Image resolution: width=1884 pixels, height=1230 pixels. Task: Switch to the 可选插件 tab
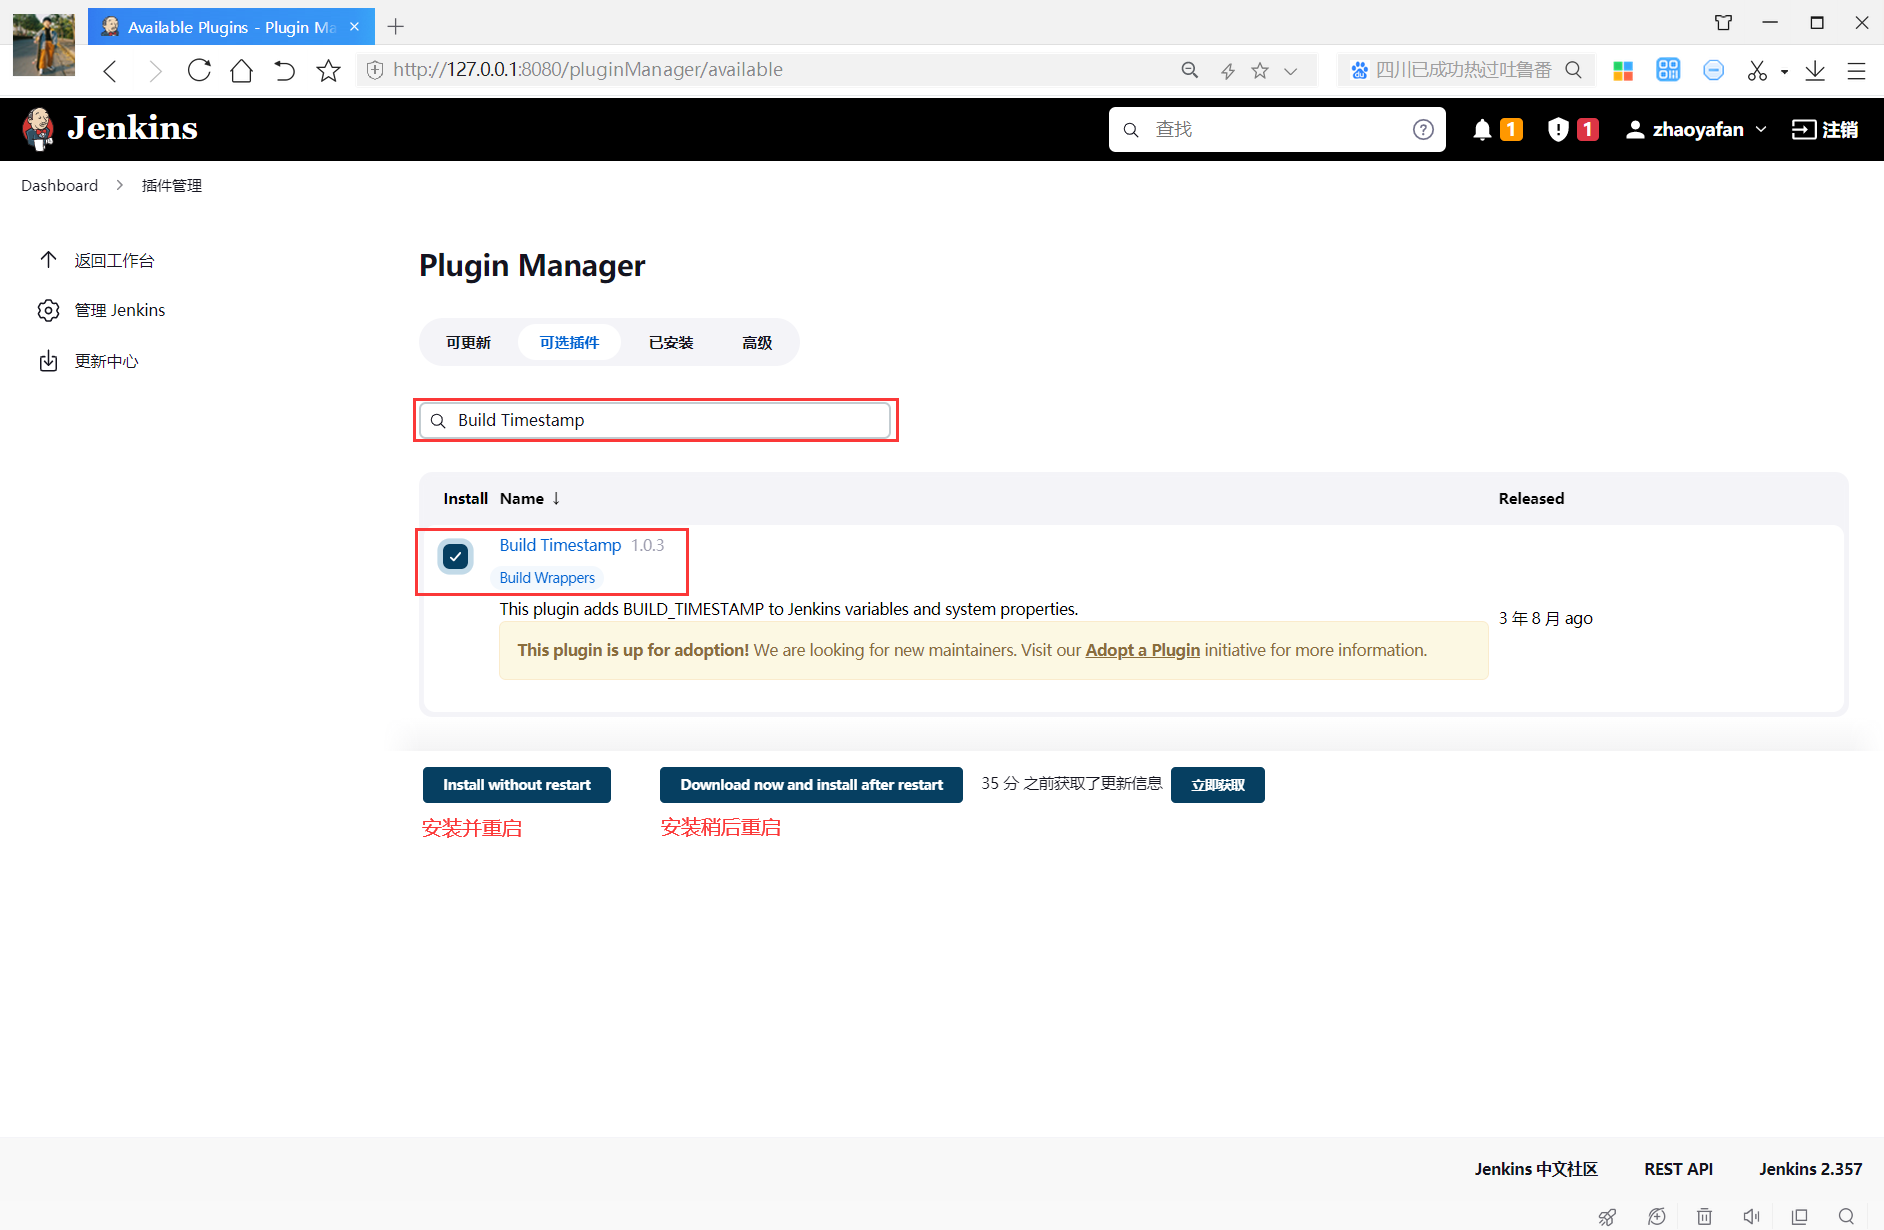point(569,342)
